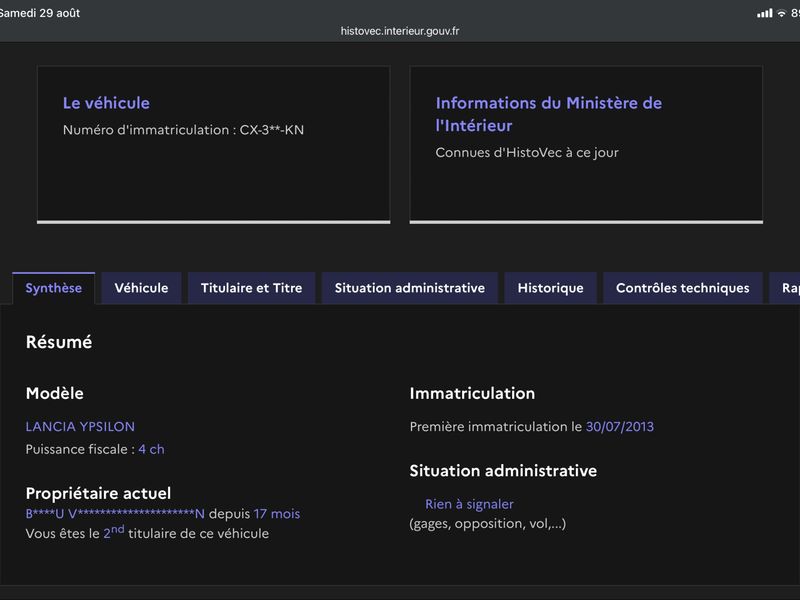
Task: Select the registration number CX-3**-KN text
Action: (x=271, y=130)
